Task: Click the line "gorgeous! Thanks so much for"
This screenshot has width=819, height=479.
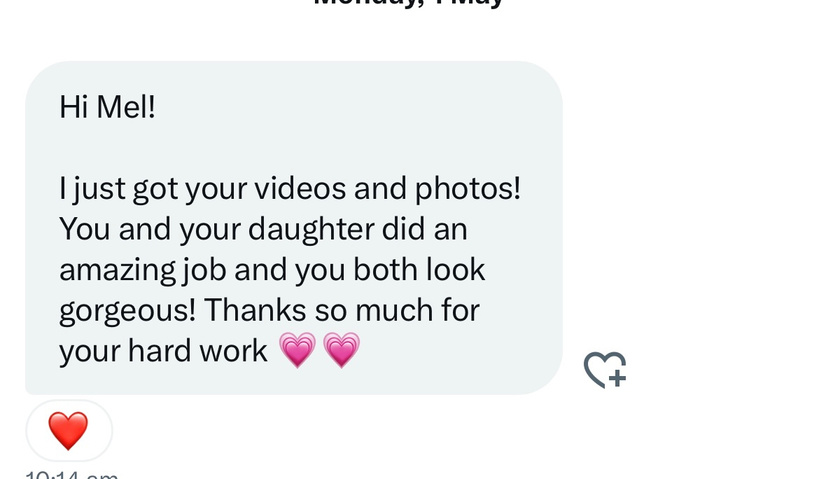Action: point(269,310)
